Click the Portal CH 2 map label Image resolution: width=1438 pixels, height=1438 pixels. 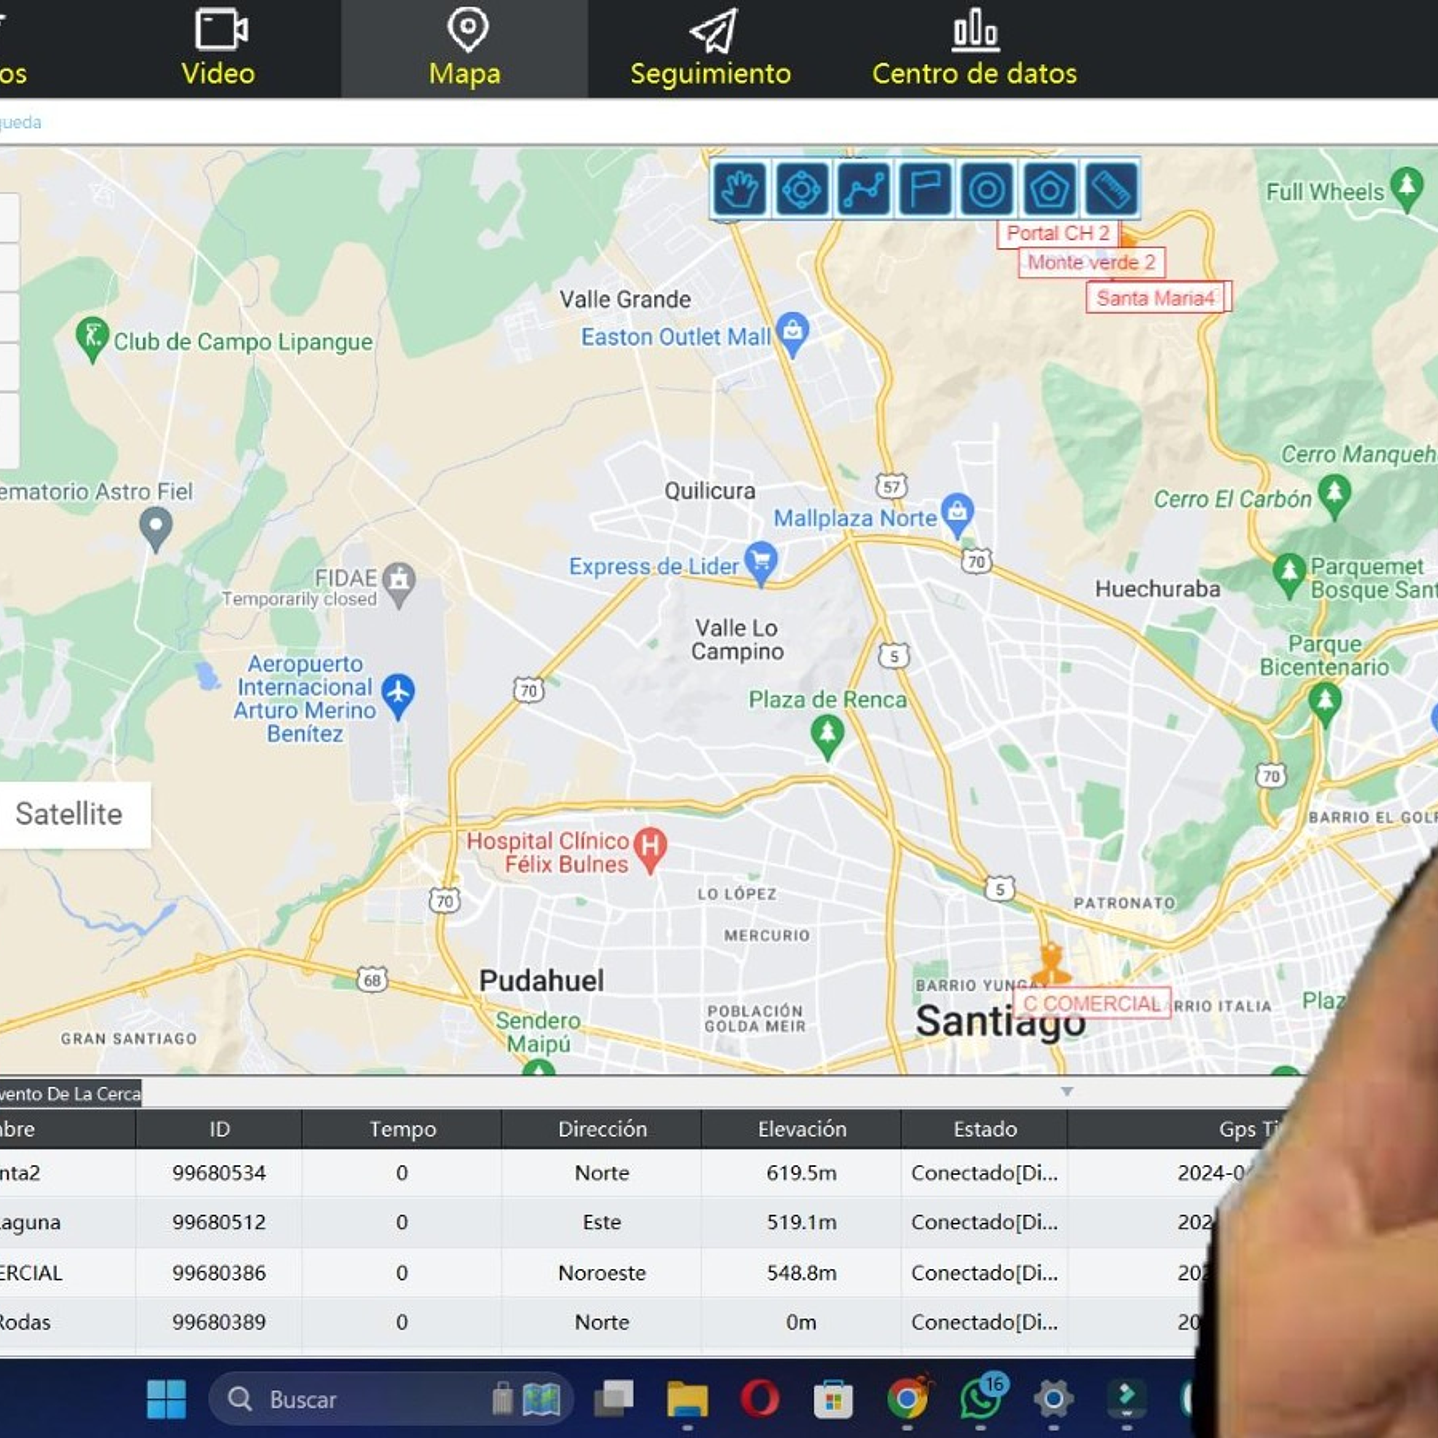[1057, 233]
